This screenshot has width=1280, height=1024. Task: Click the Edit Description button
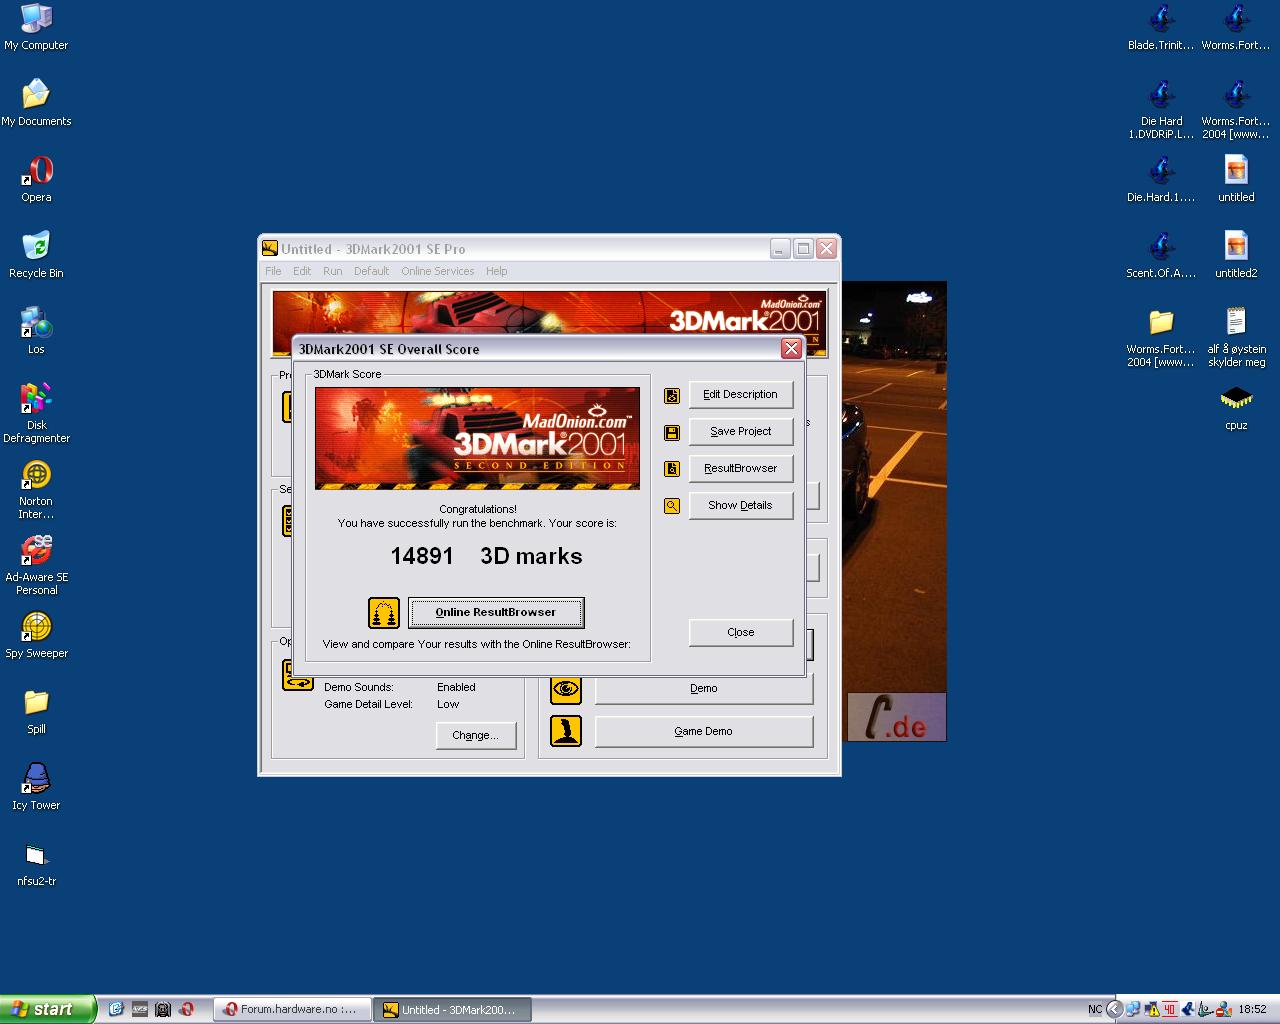pyautogui.click(x=740, y=395)
